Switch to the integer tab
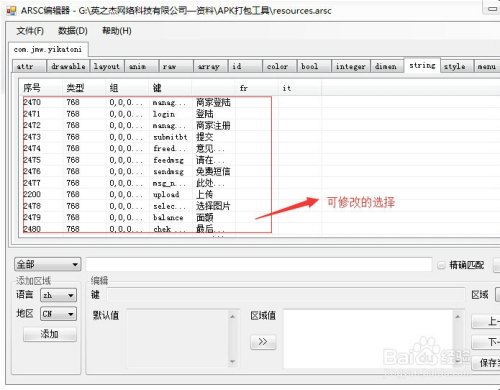This screenshot has height=390, width=500. (351, 66)
